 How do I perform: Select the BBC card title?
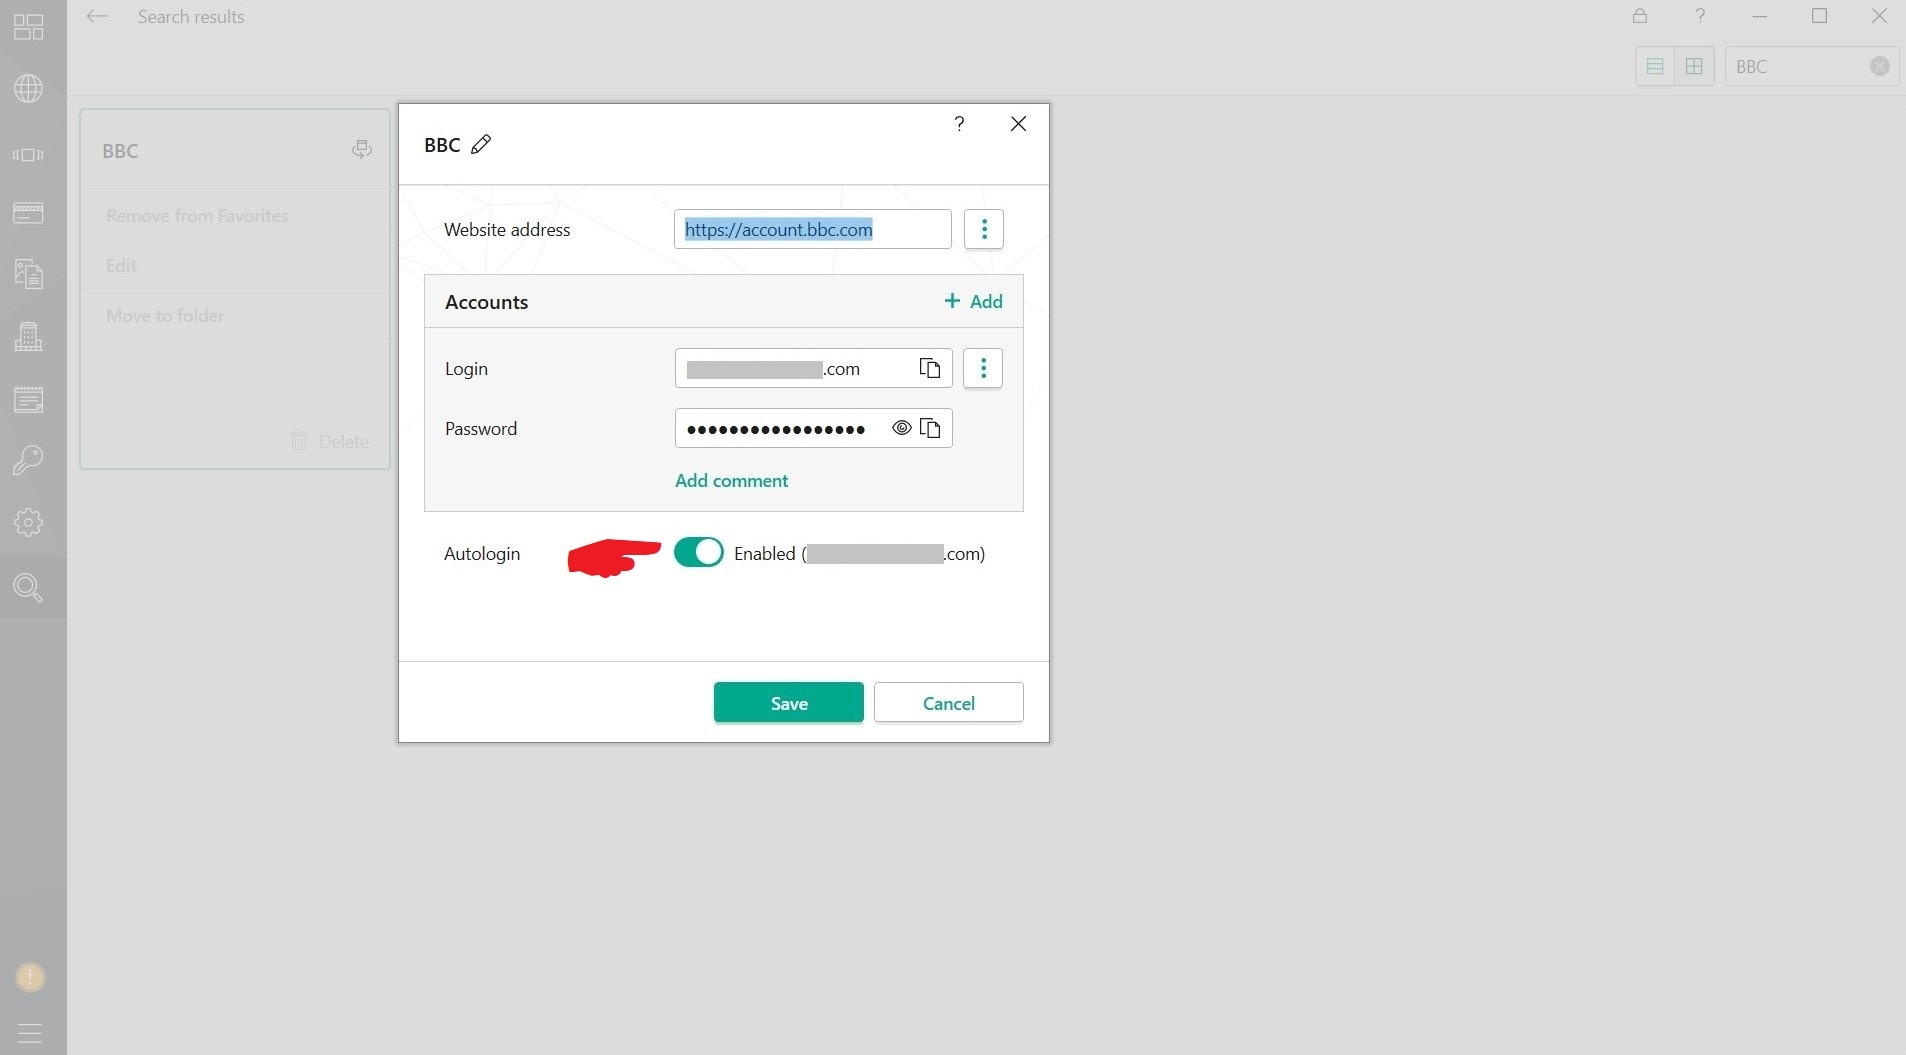point(120,151)
